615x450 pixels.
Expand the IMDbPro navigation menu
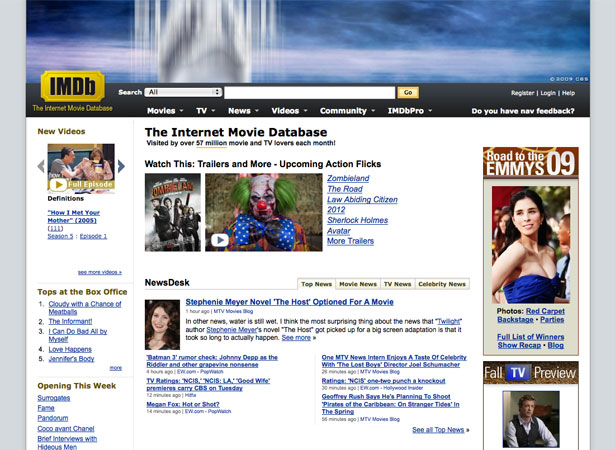tap(409, 111)
